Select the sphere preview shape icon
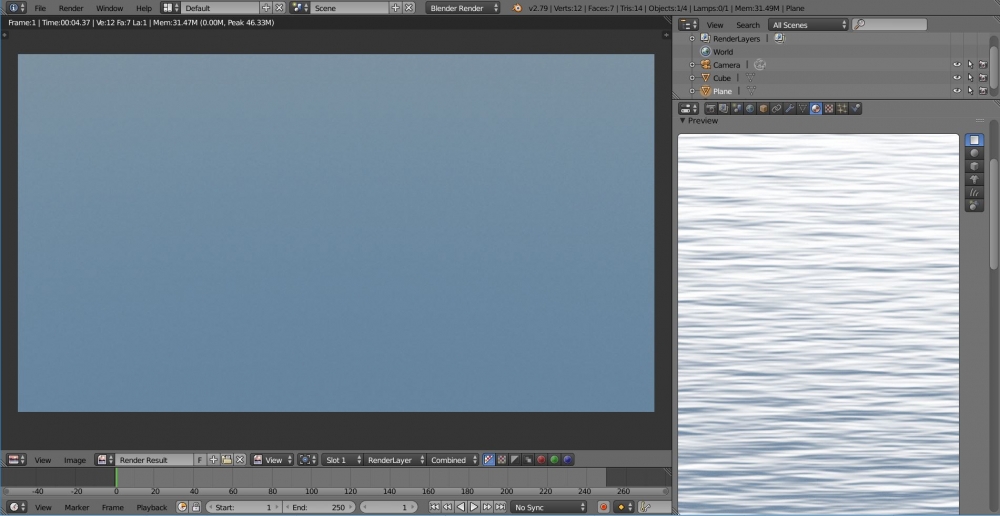This screenshot has height=516, width=1000. coord(975,153)
